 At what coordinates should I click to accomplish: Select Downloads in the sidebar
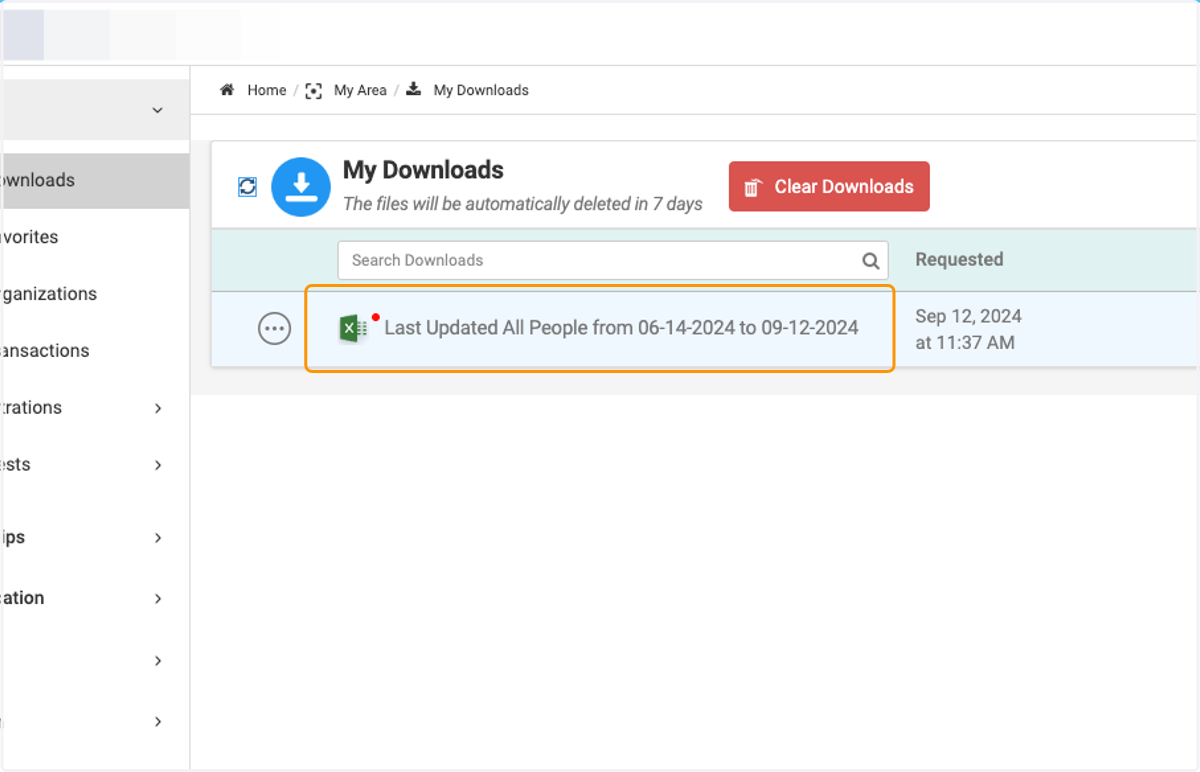click(x=94, y=180)
